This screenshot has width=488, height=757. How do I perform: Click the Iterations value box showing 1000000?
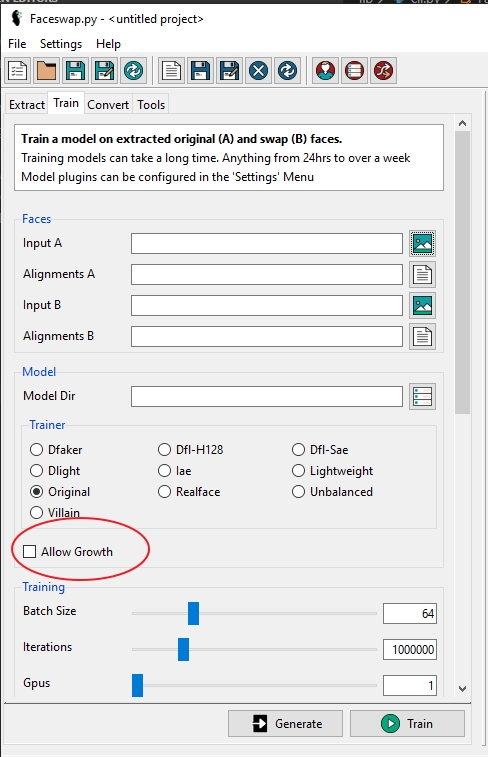[410, 649]
